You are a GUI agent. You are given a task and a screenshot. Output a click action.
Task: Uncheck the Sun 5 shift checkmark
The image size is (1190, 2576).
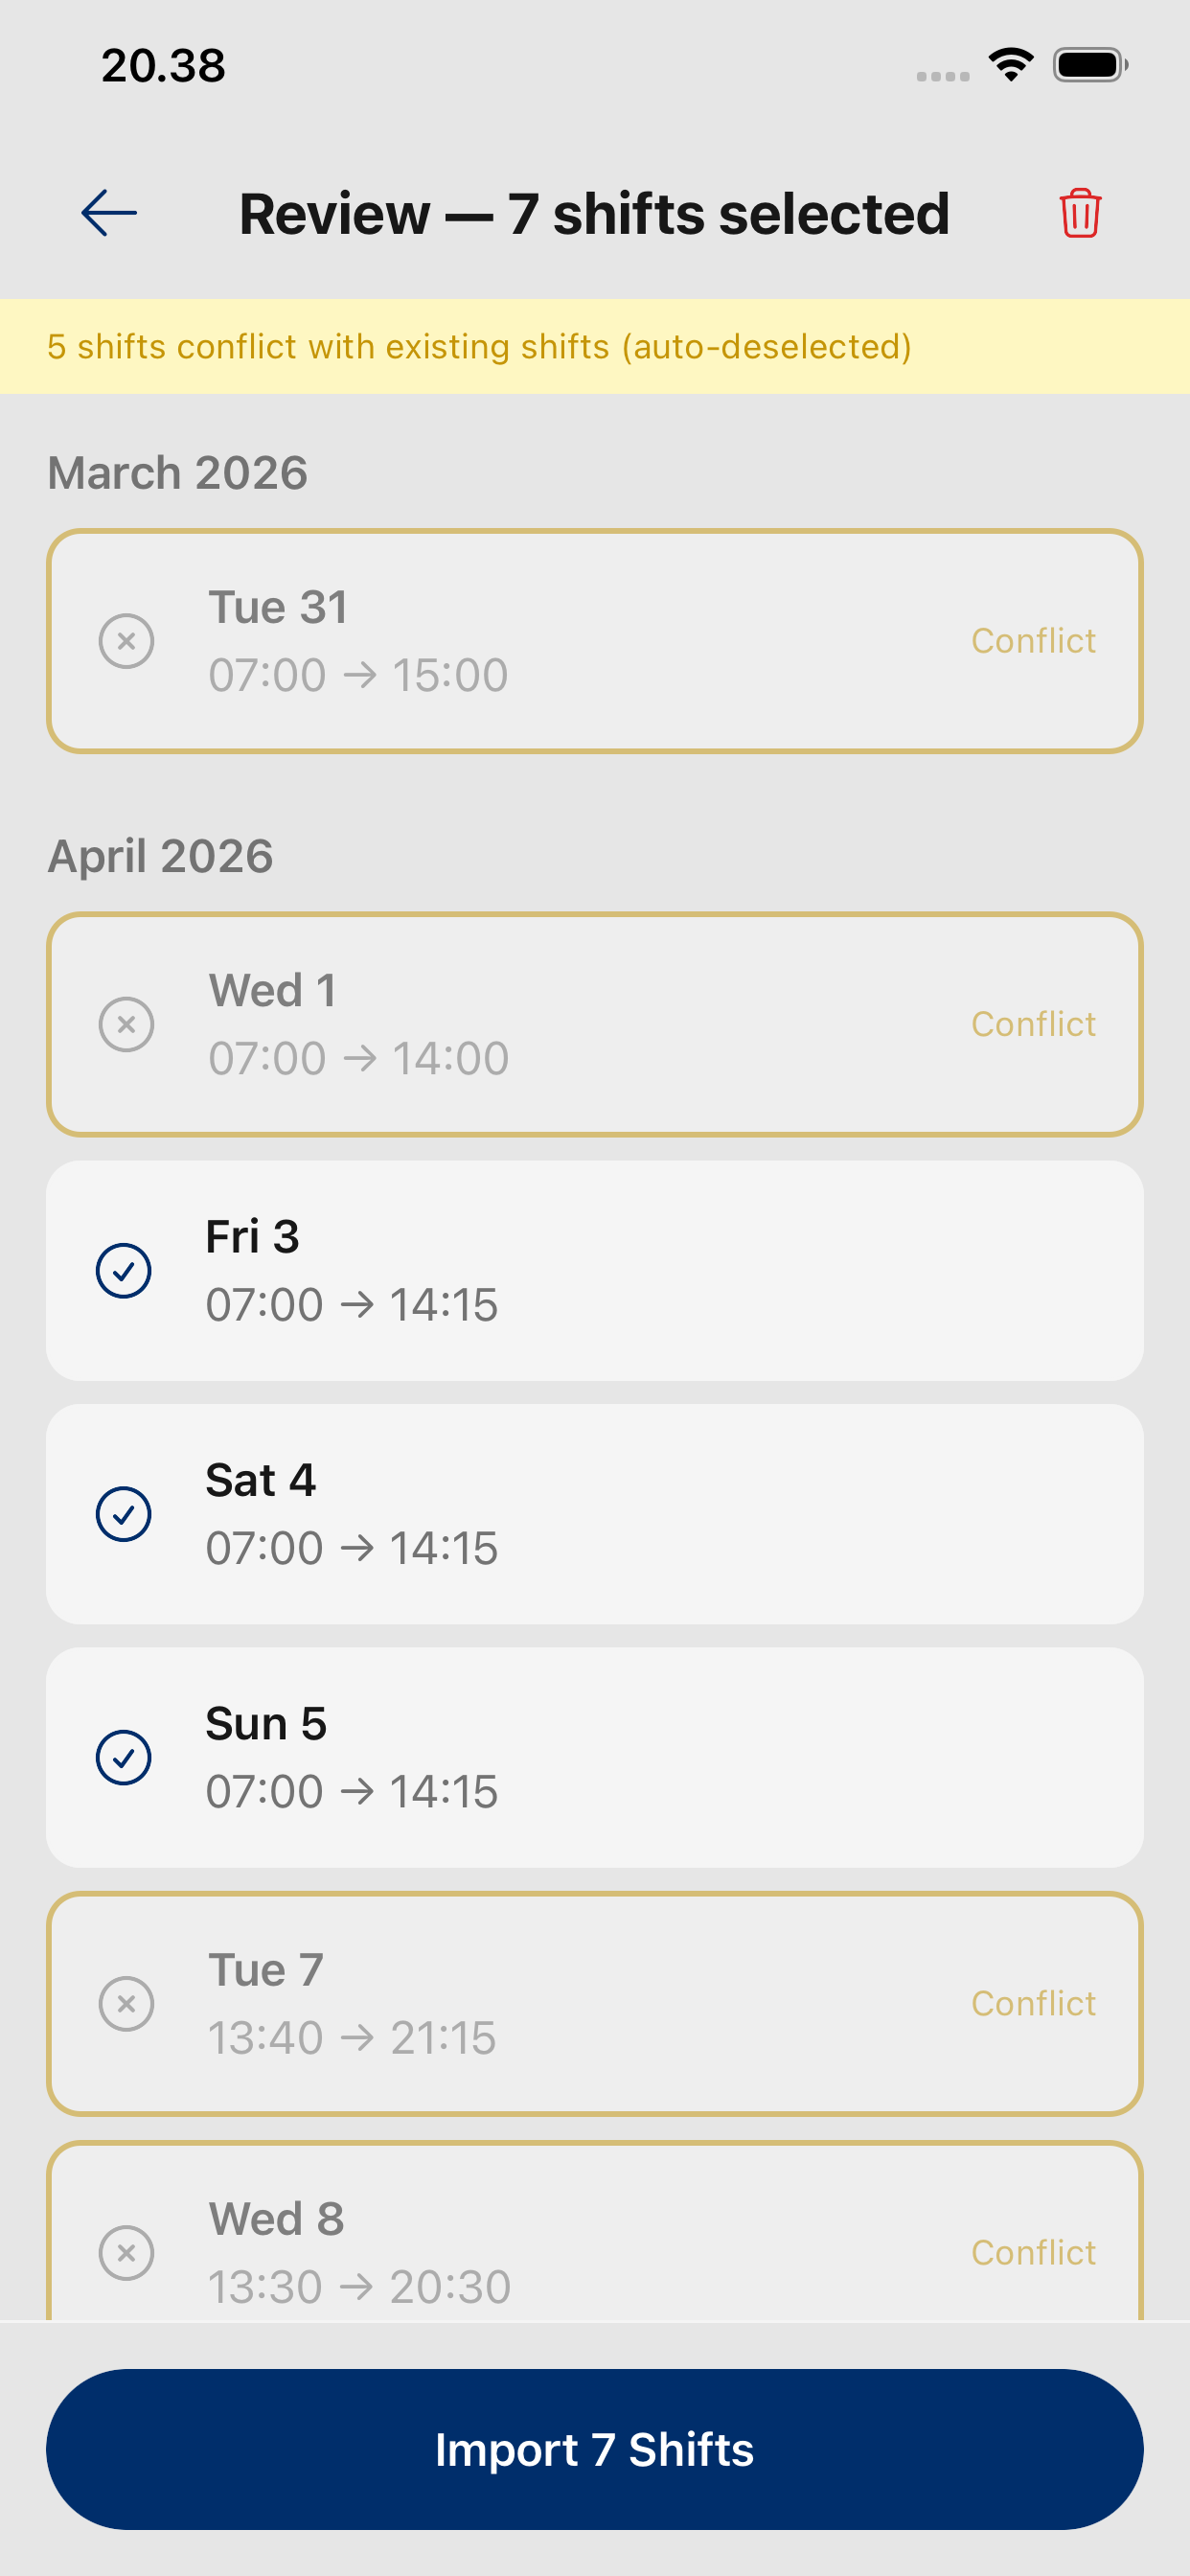click(124, 1758)
